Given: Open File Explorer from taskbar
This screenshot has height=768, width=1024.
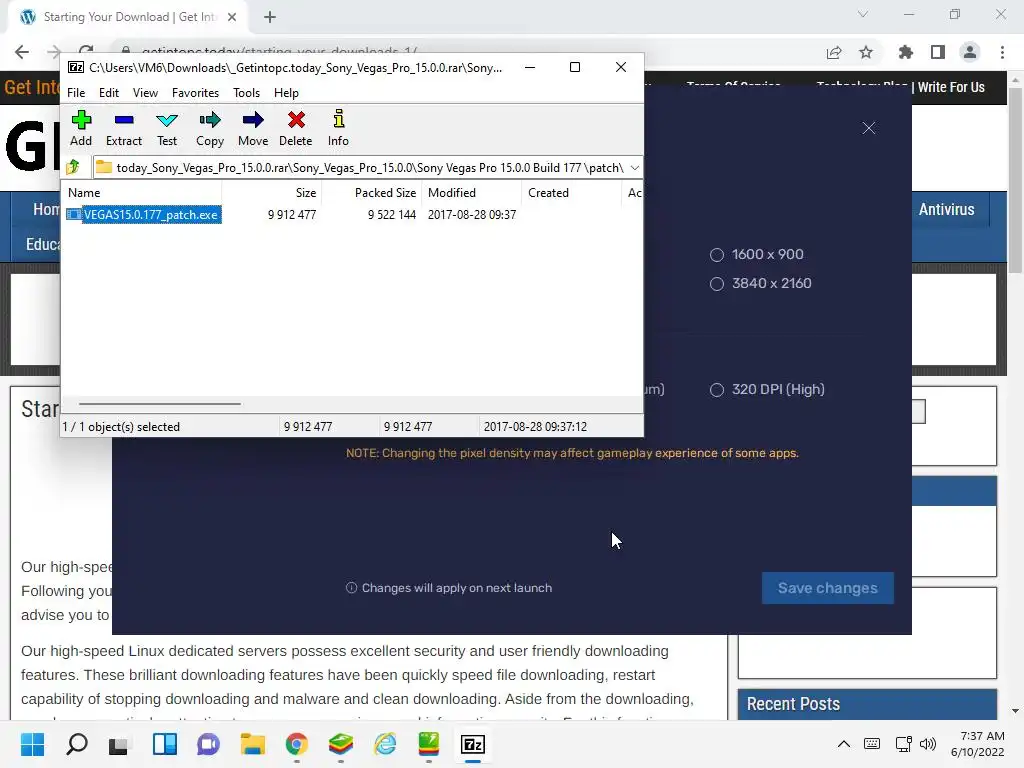Looking at the screenshot, I should tap(253, 744).
